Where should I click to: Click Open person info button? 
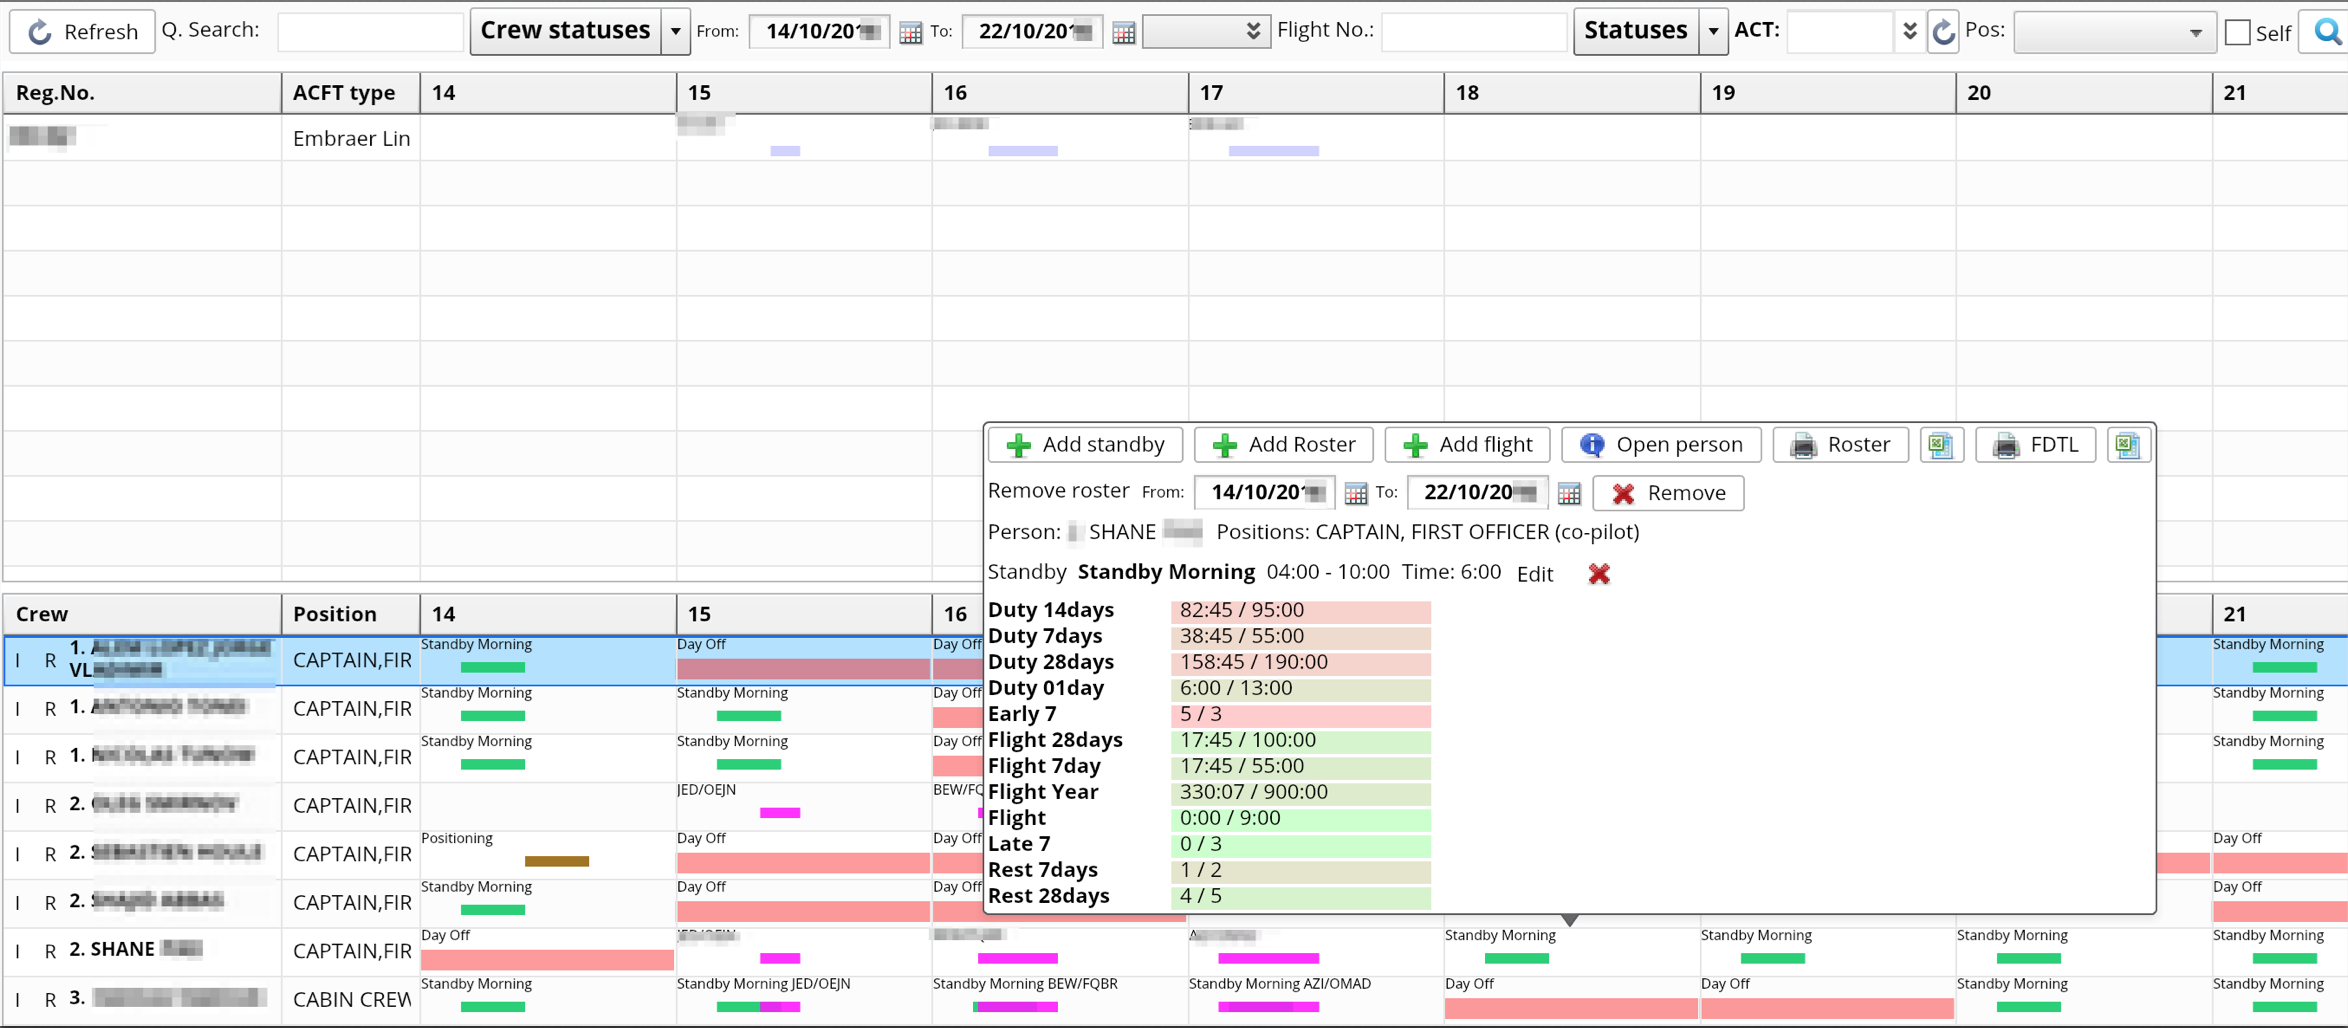[x=1661, y=444]
